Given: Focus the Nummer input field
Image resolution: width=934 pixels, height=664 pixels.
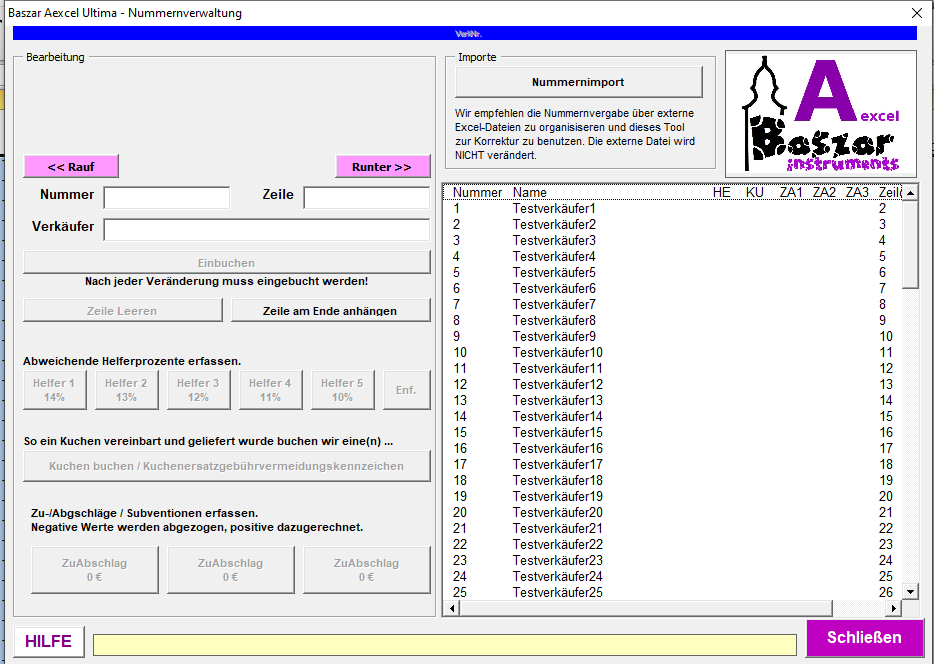Looking at the screenshot, I should click(x=167, y=198).
